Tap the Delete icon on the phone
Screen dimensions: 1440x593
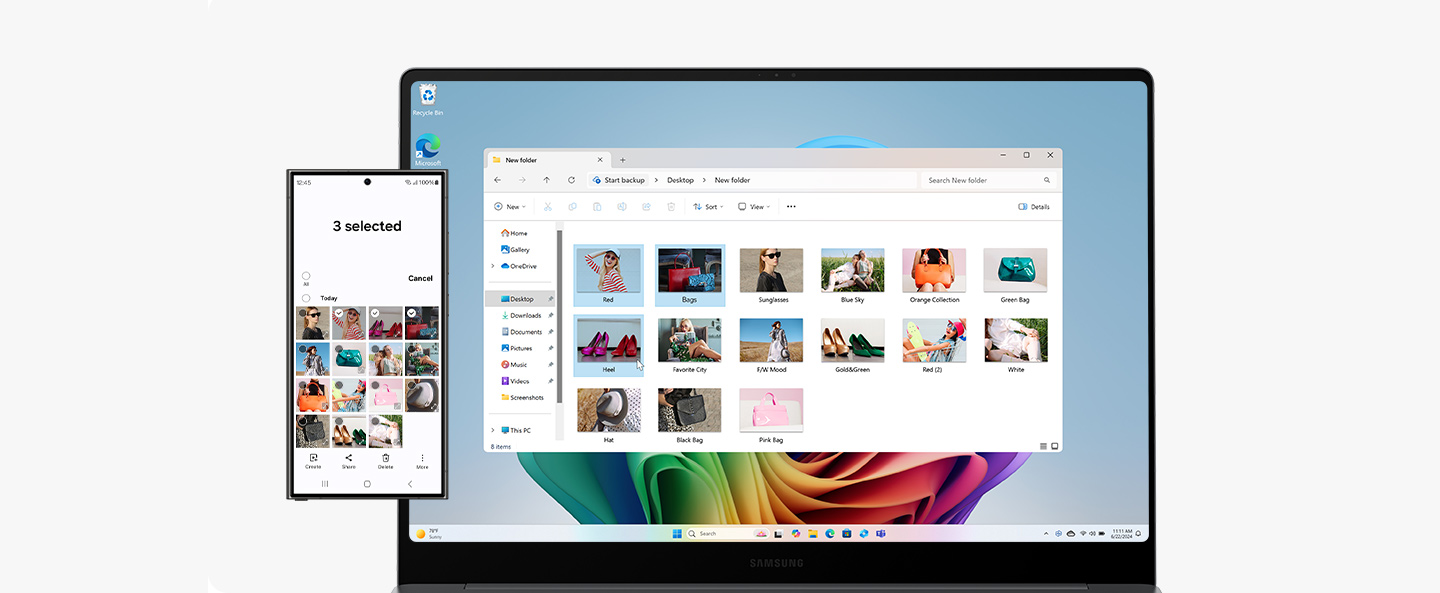(385, 460)
